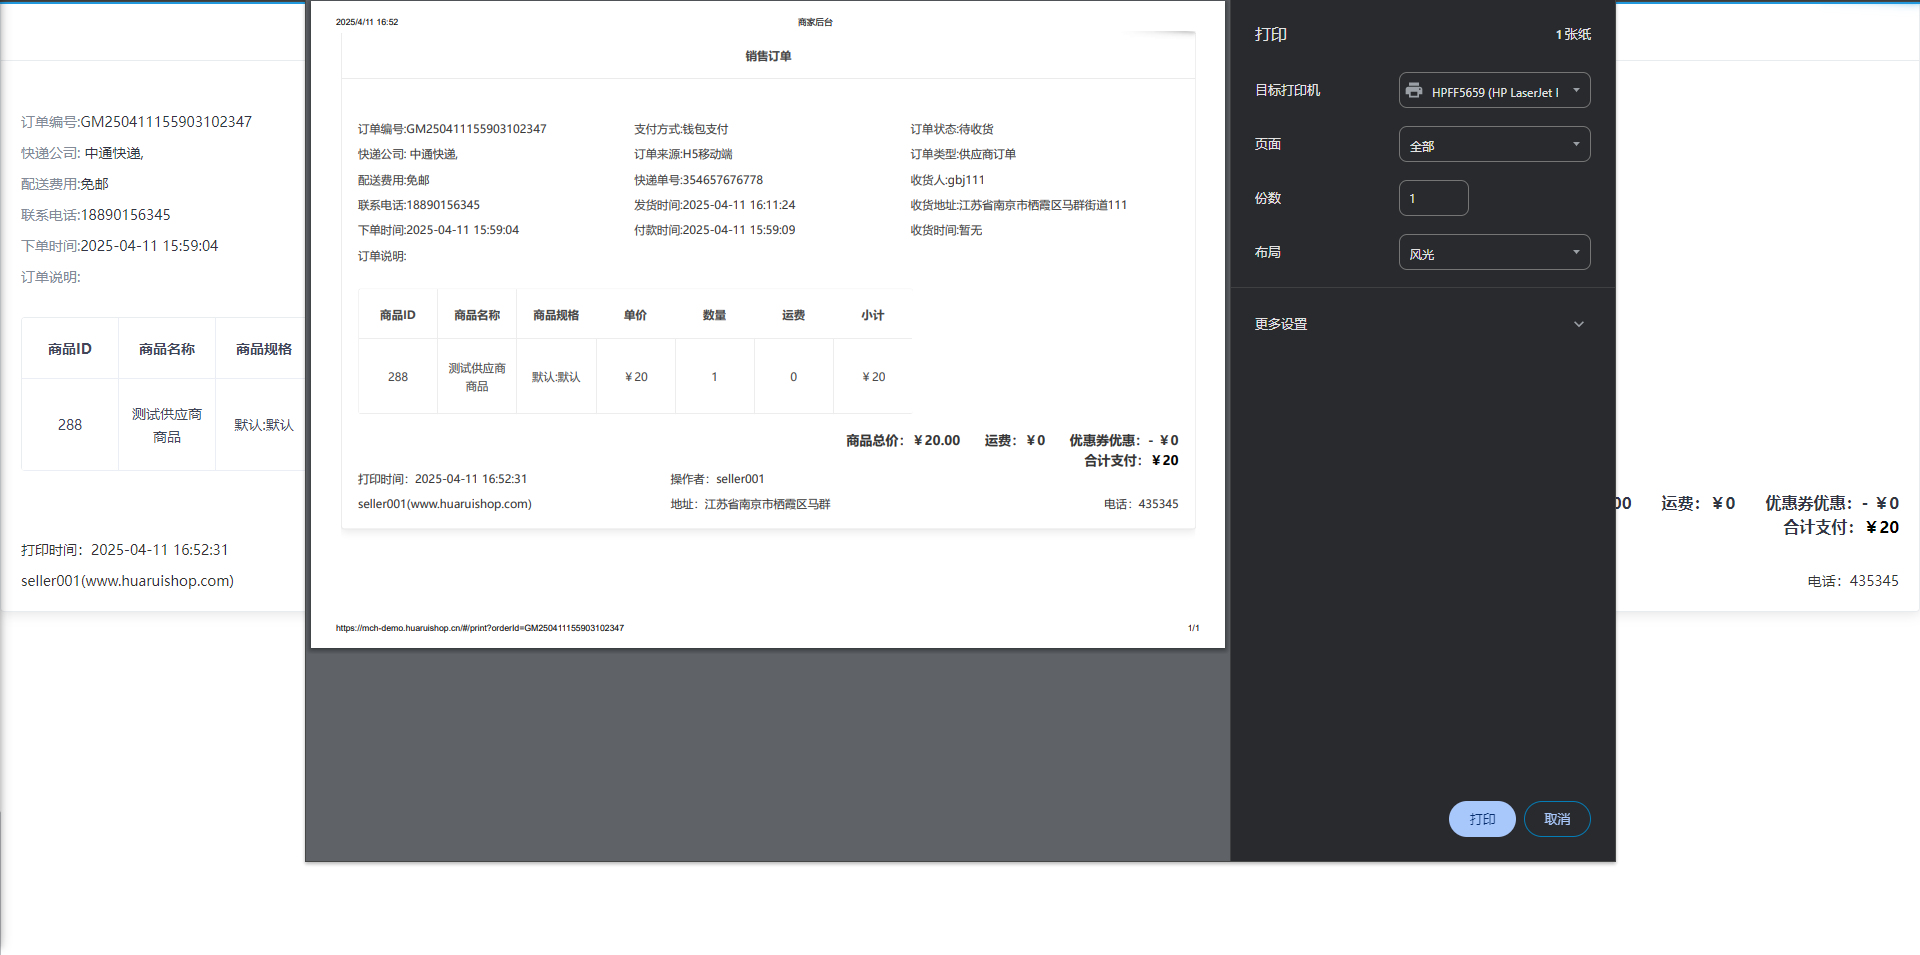
Task: Click the 商品名称 header in background table
Action: tap(167, 349)
